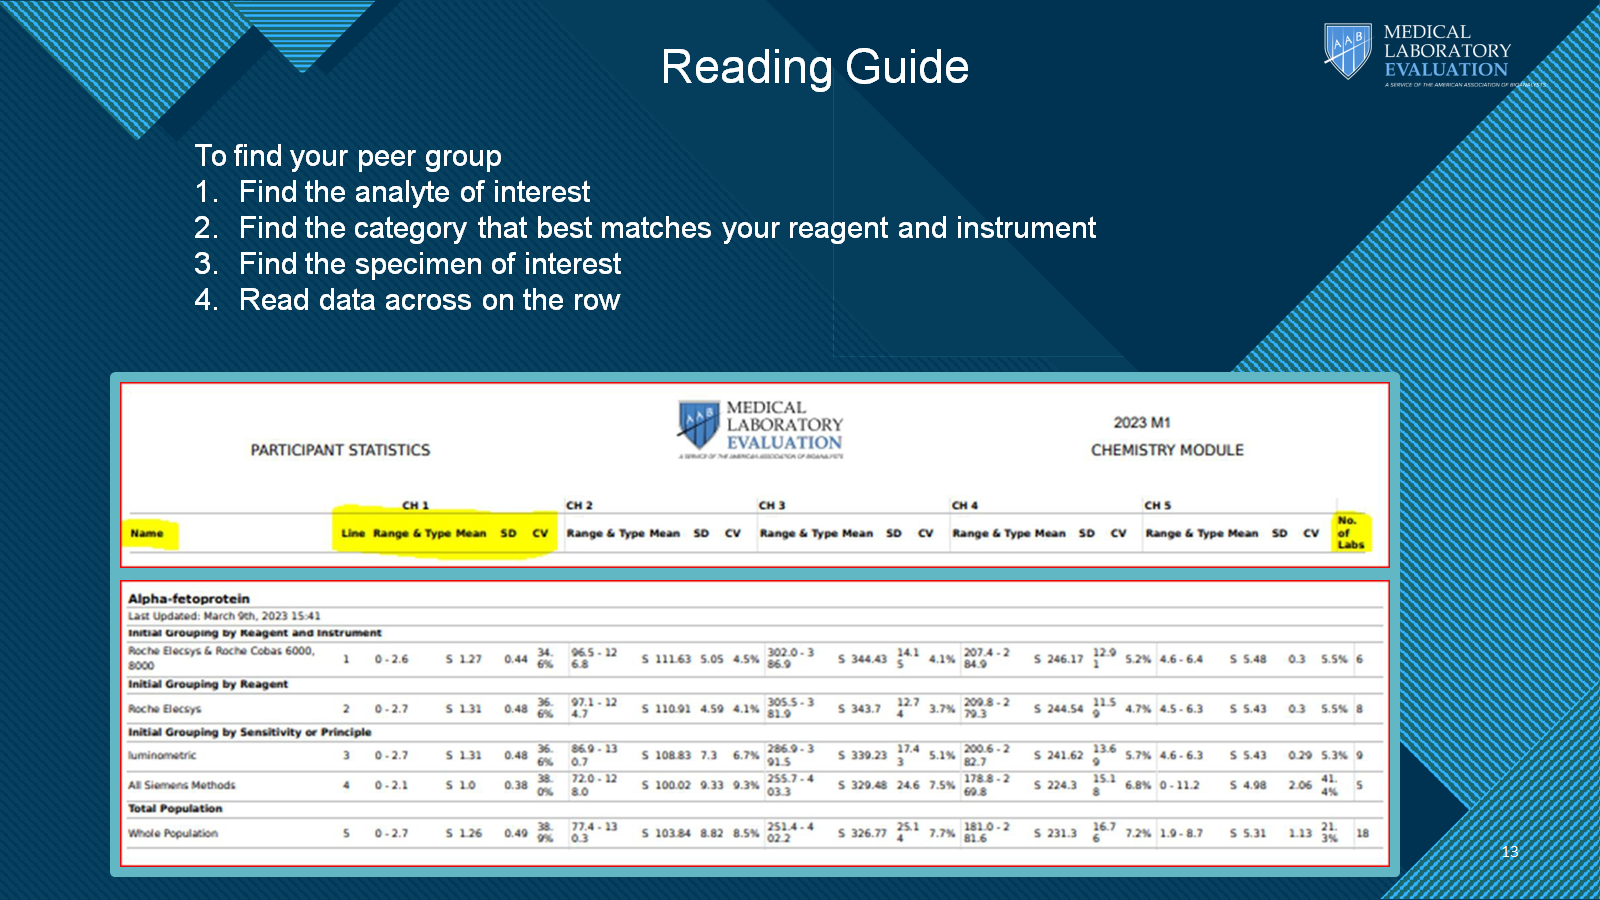Click the shield logo in the report header
This screenshot has height=900, width=1600.
(698, 425)
